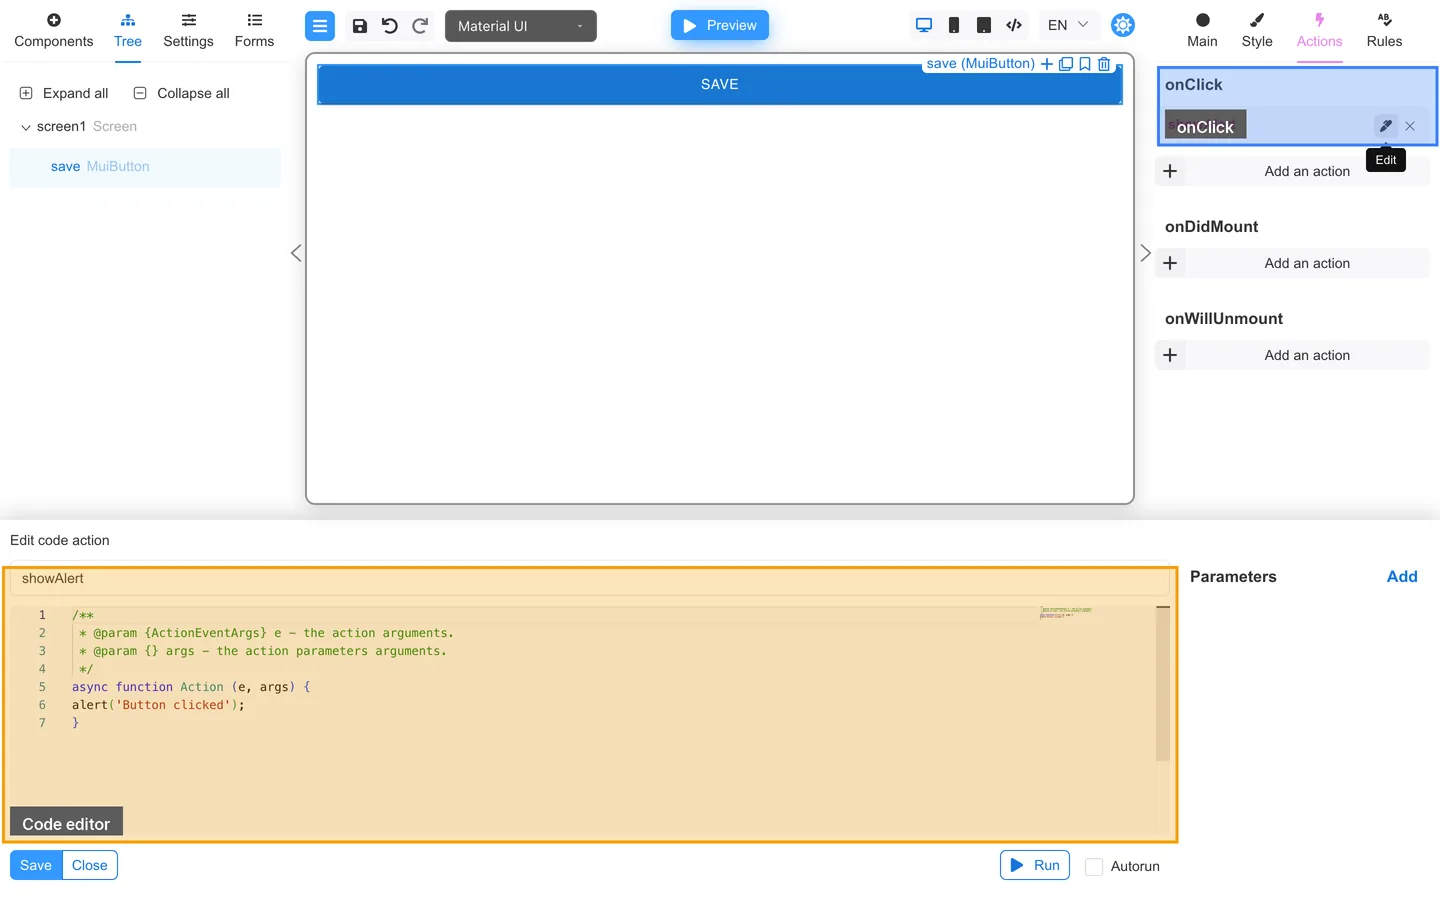Switch to the Main properties tab
The height and width of the screenshot is (900, 1440).
(1202, 31)
